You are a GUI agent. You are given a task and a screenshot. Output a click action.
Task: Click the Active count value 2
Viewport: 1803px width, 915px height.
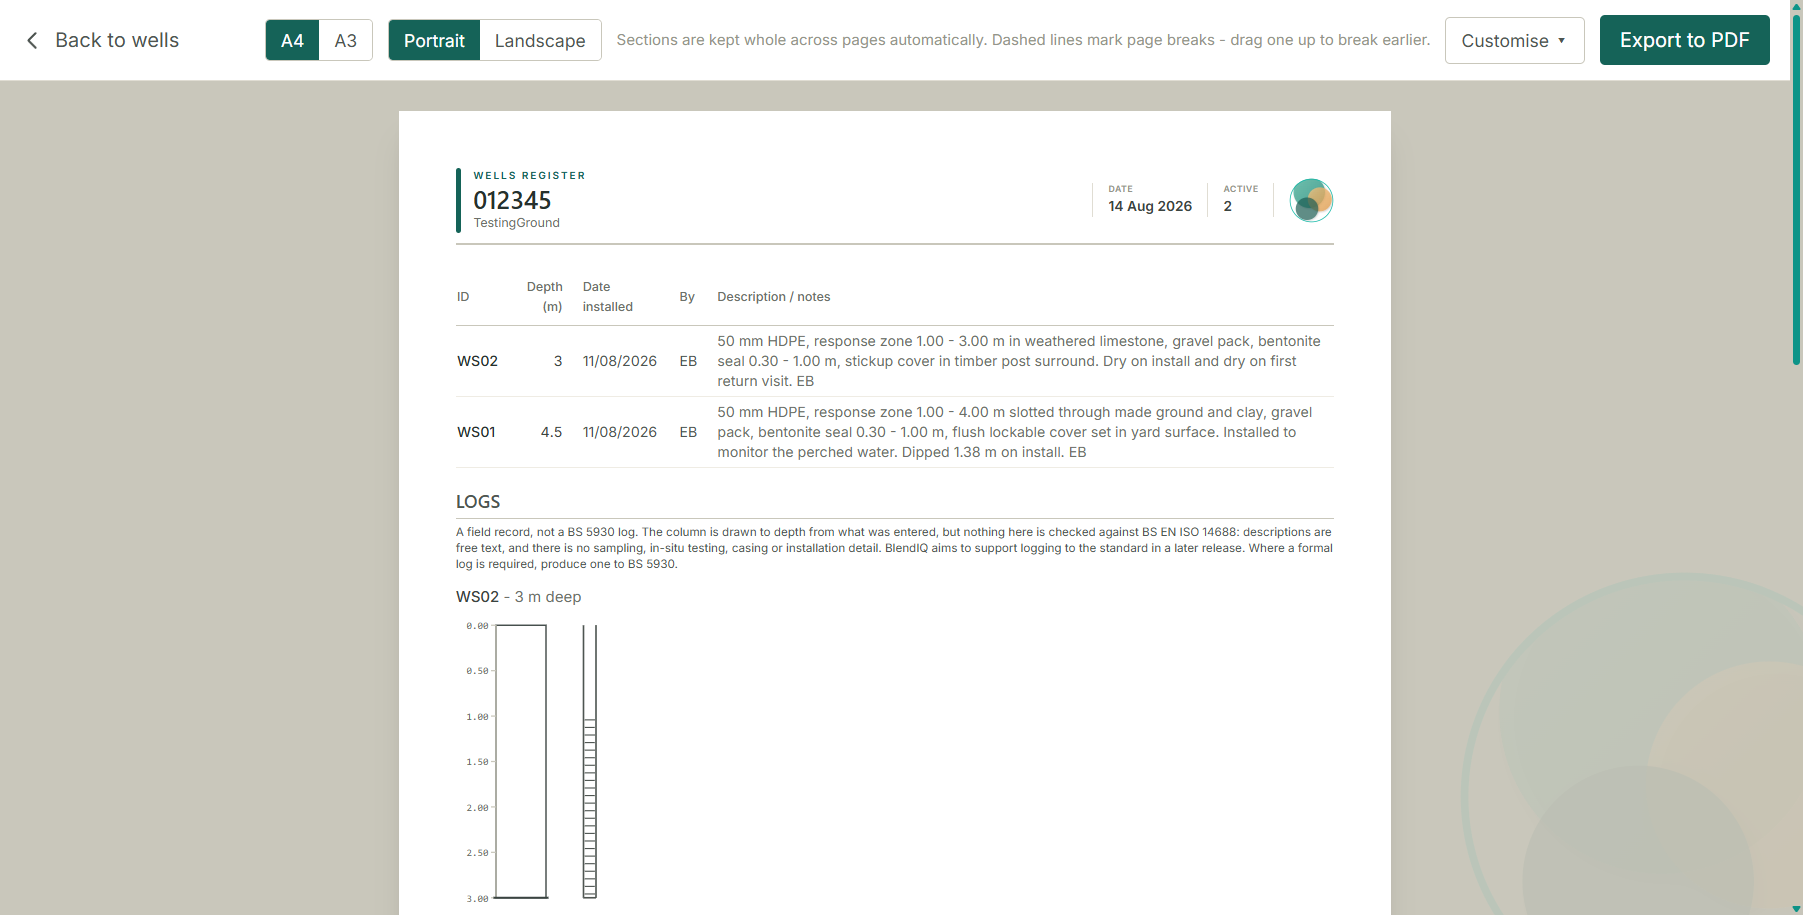point(1228,206)
